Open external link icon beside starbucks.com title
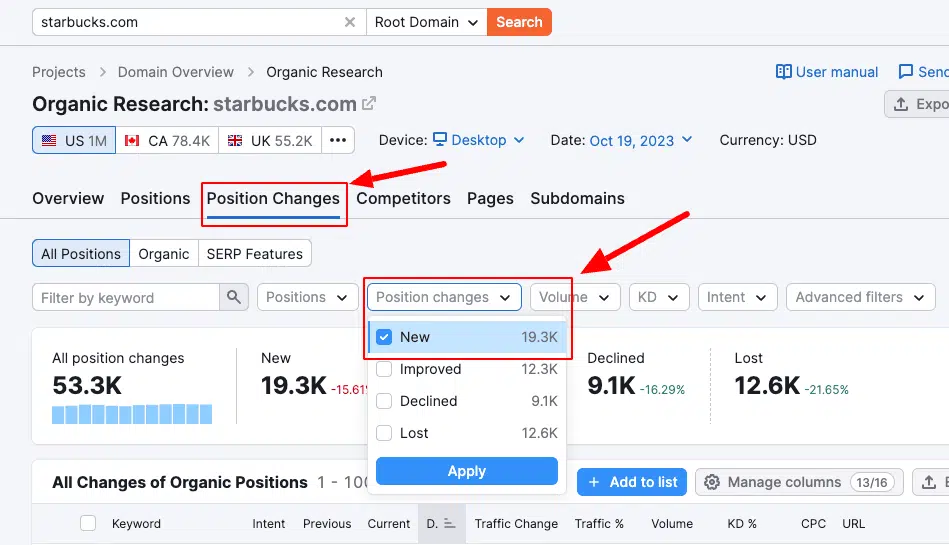The image size is (949, 545). pyautogui.click(x=369, y=104)
